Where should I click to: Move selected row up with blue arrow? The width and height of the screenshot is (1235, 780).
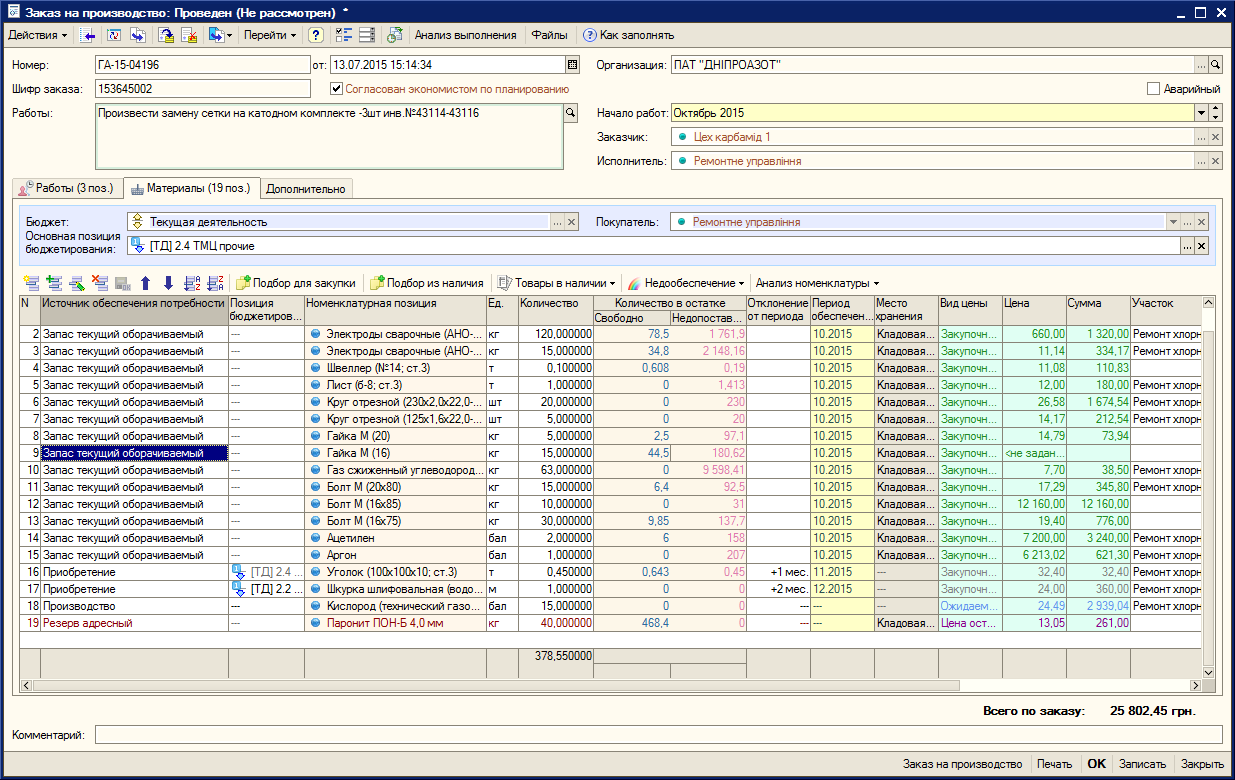[146, 283]
